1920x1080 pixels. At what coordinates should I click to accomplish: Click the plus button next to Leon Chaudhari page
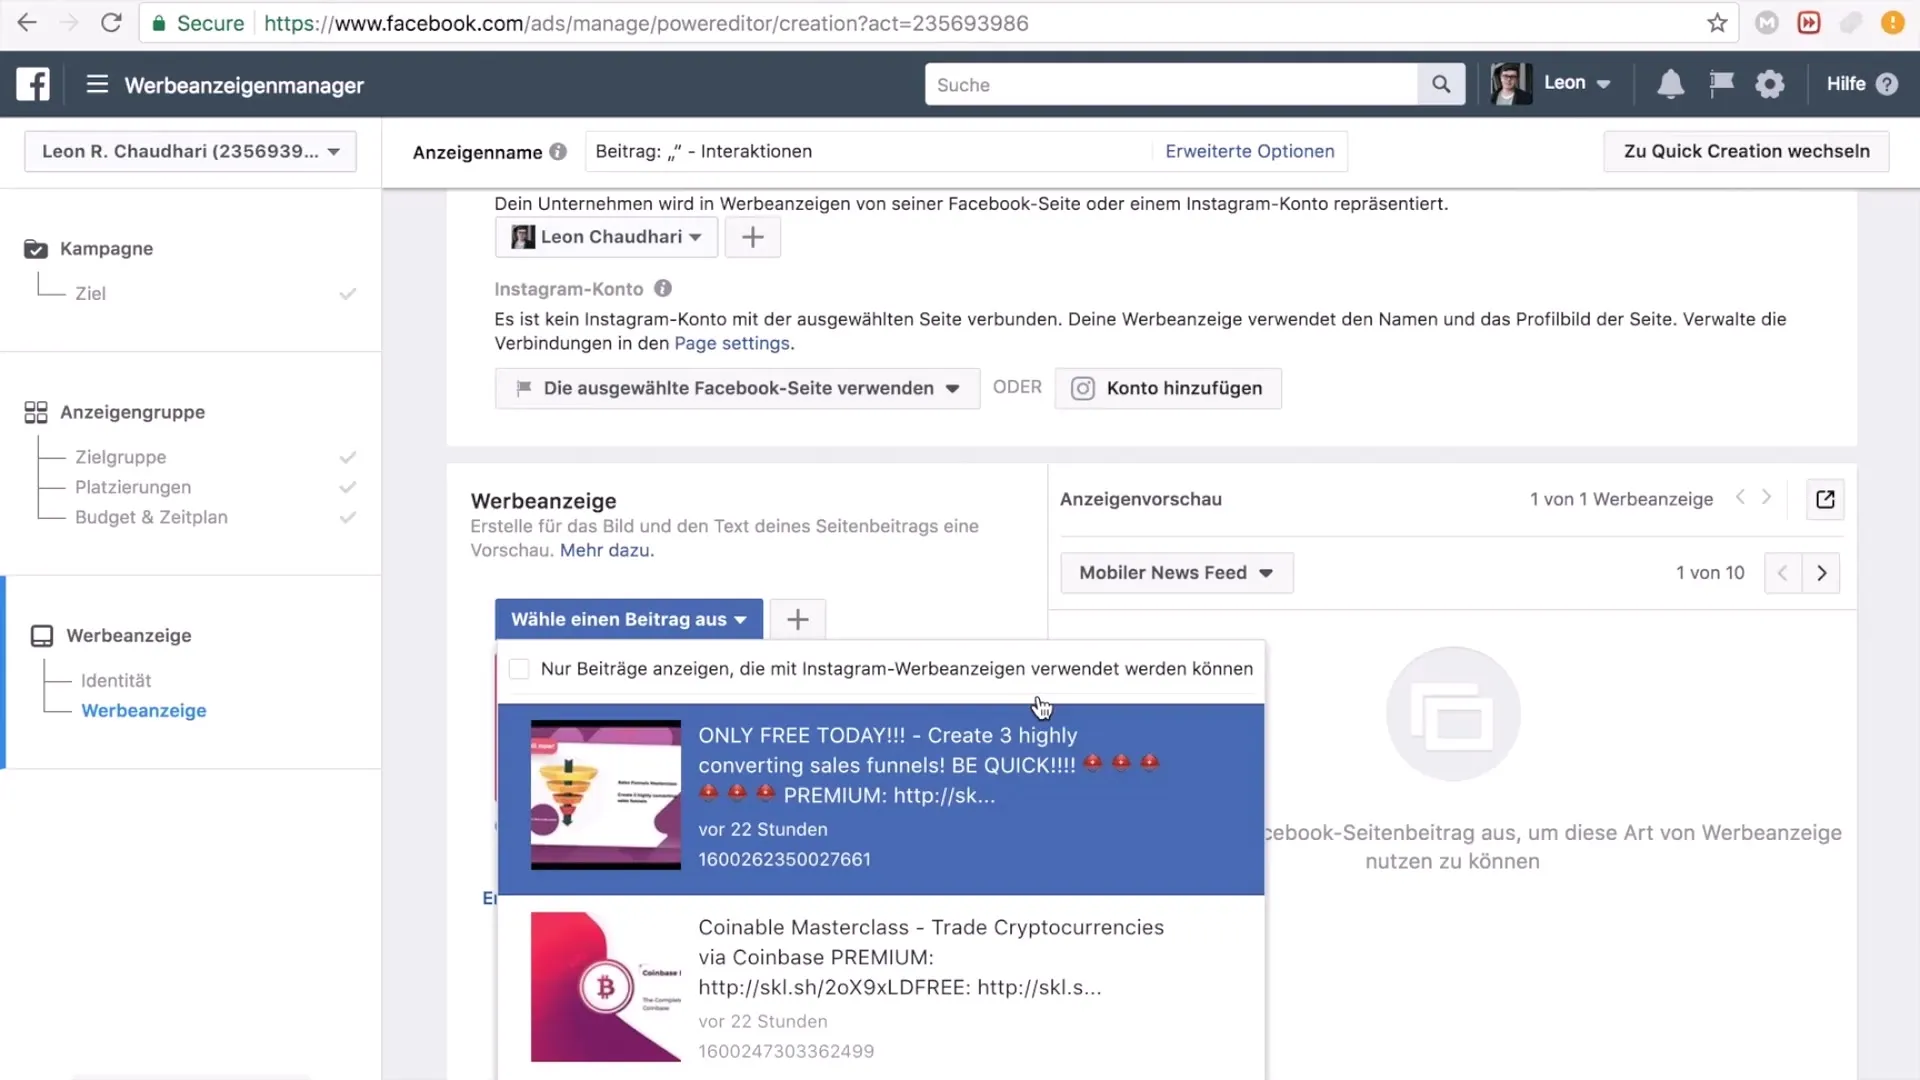(x=753, y=237)
